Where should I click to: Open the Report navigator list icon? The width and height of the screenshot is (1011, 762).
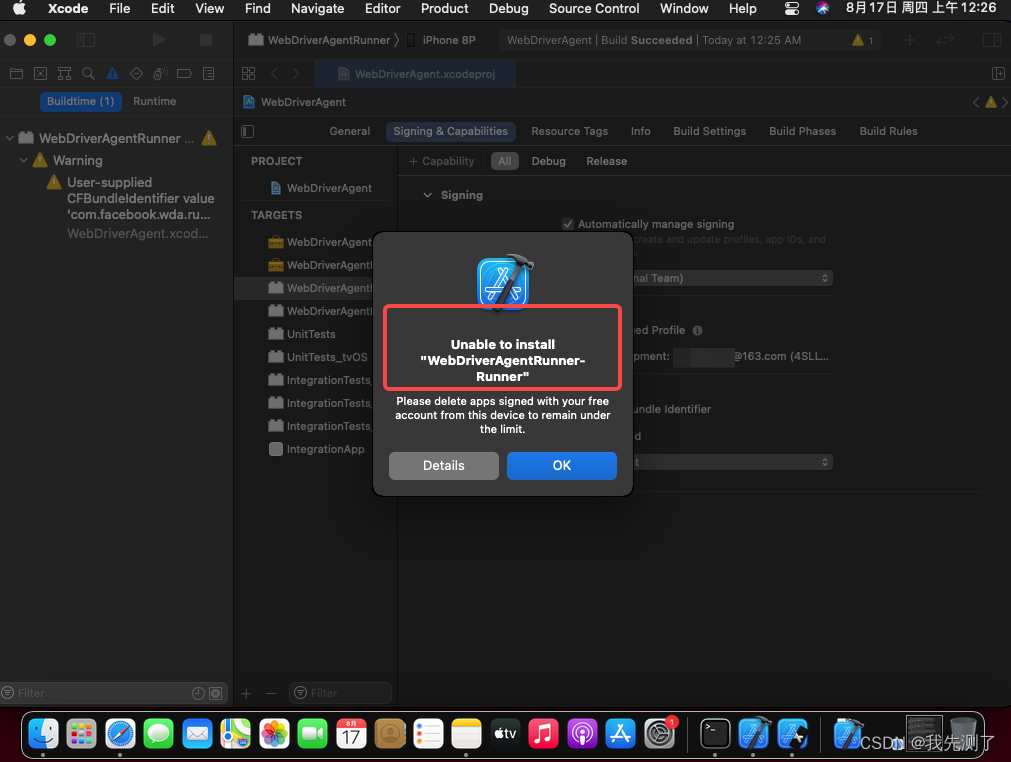coord(208,73)
